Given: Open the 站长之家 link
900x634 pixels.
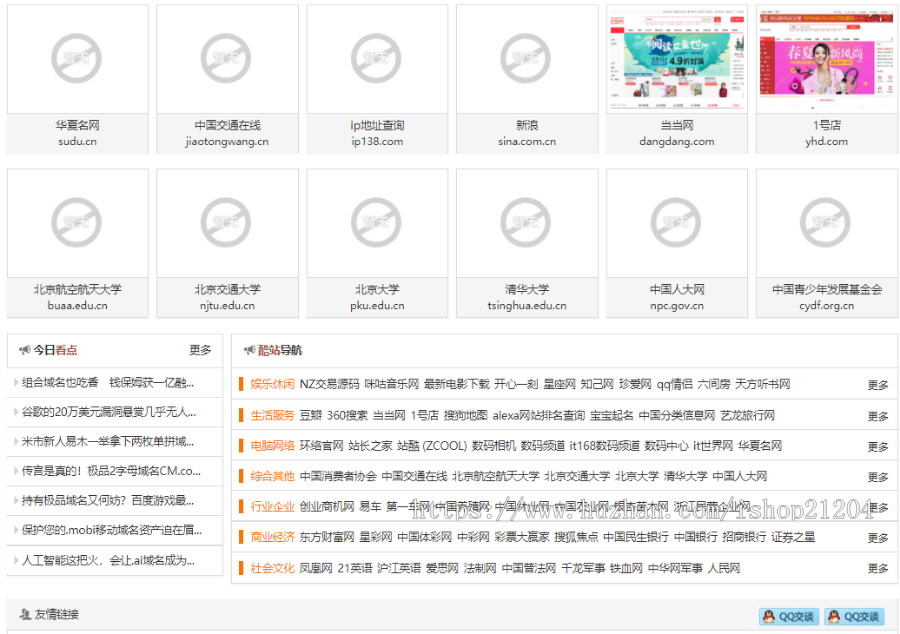Looking at the screenshot, I should coord(370,445).
